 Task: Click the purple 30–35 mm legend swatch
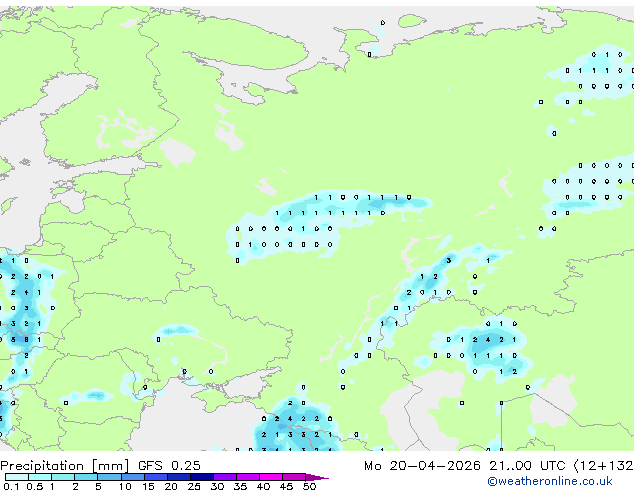tap(225, 477)
